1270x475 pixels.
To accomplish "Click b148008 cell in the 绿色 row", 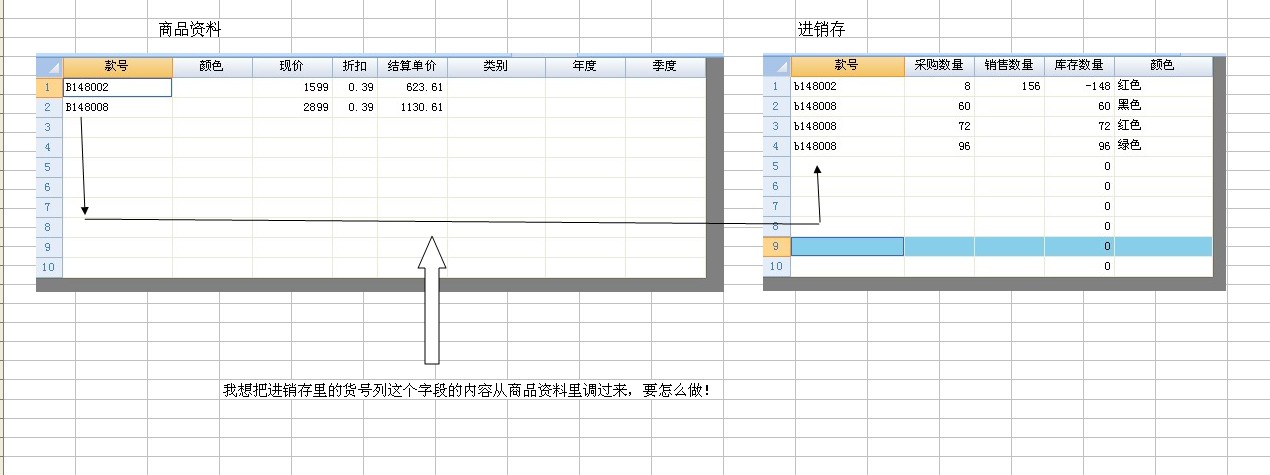I will [x=847, y=146].
